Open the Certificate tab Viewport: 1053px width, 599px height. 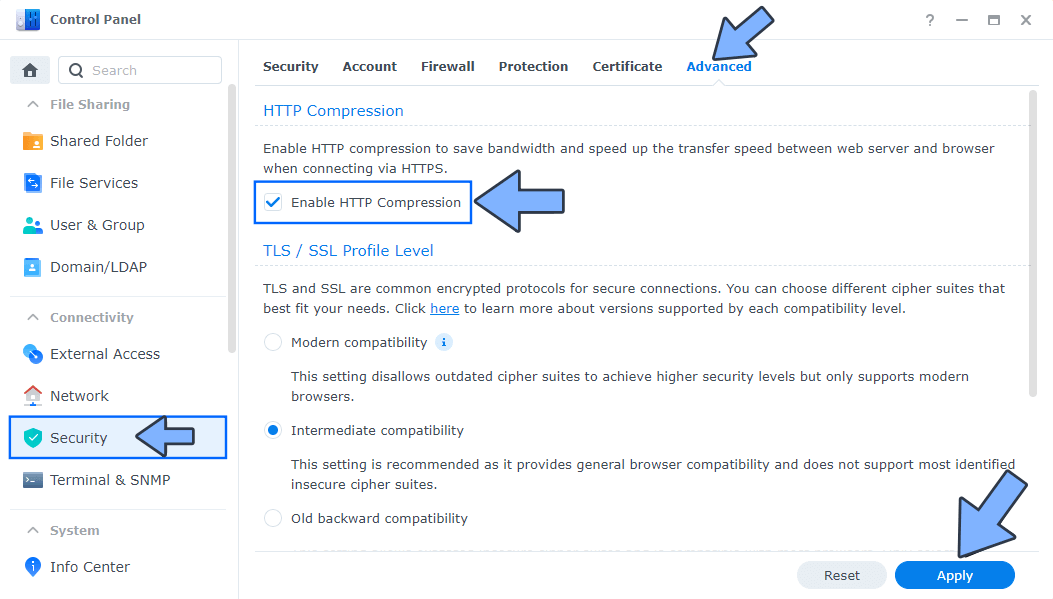point(627,66)
